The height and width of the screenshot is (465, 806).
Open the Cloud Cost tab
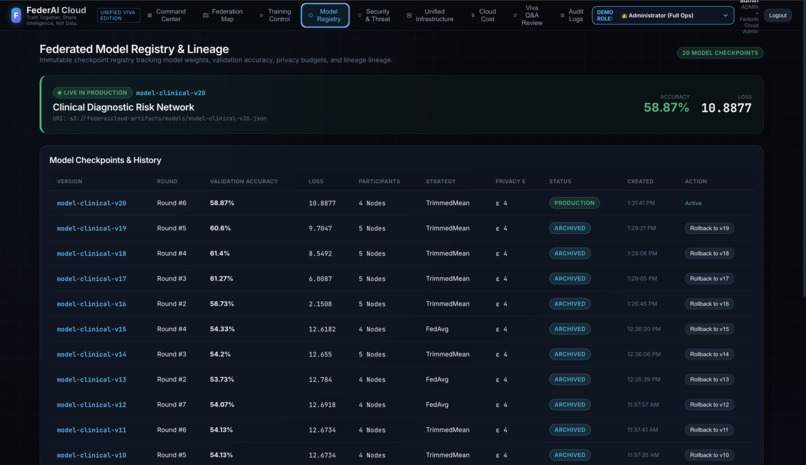pyautogui.click(x=484, y=15)
